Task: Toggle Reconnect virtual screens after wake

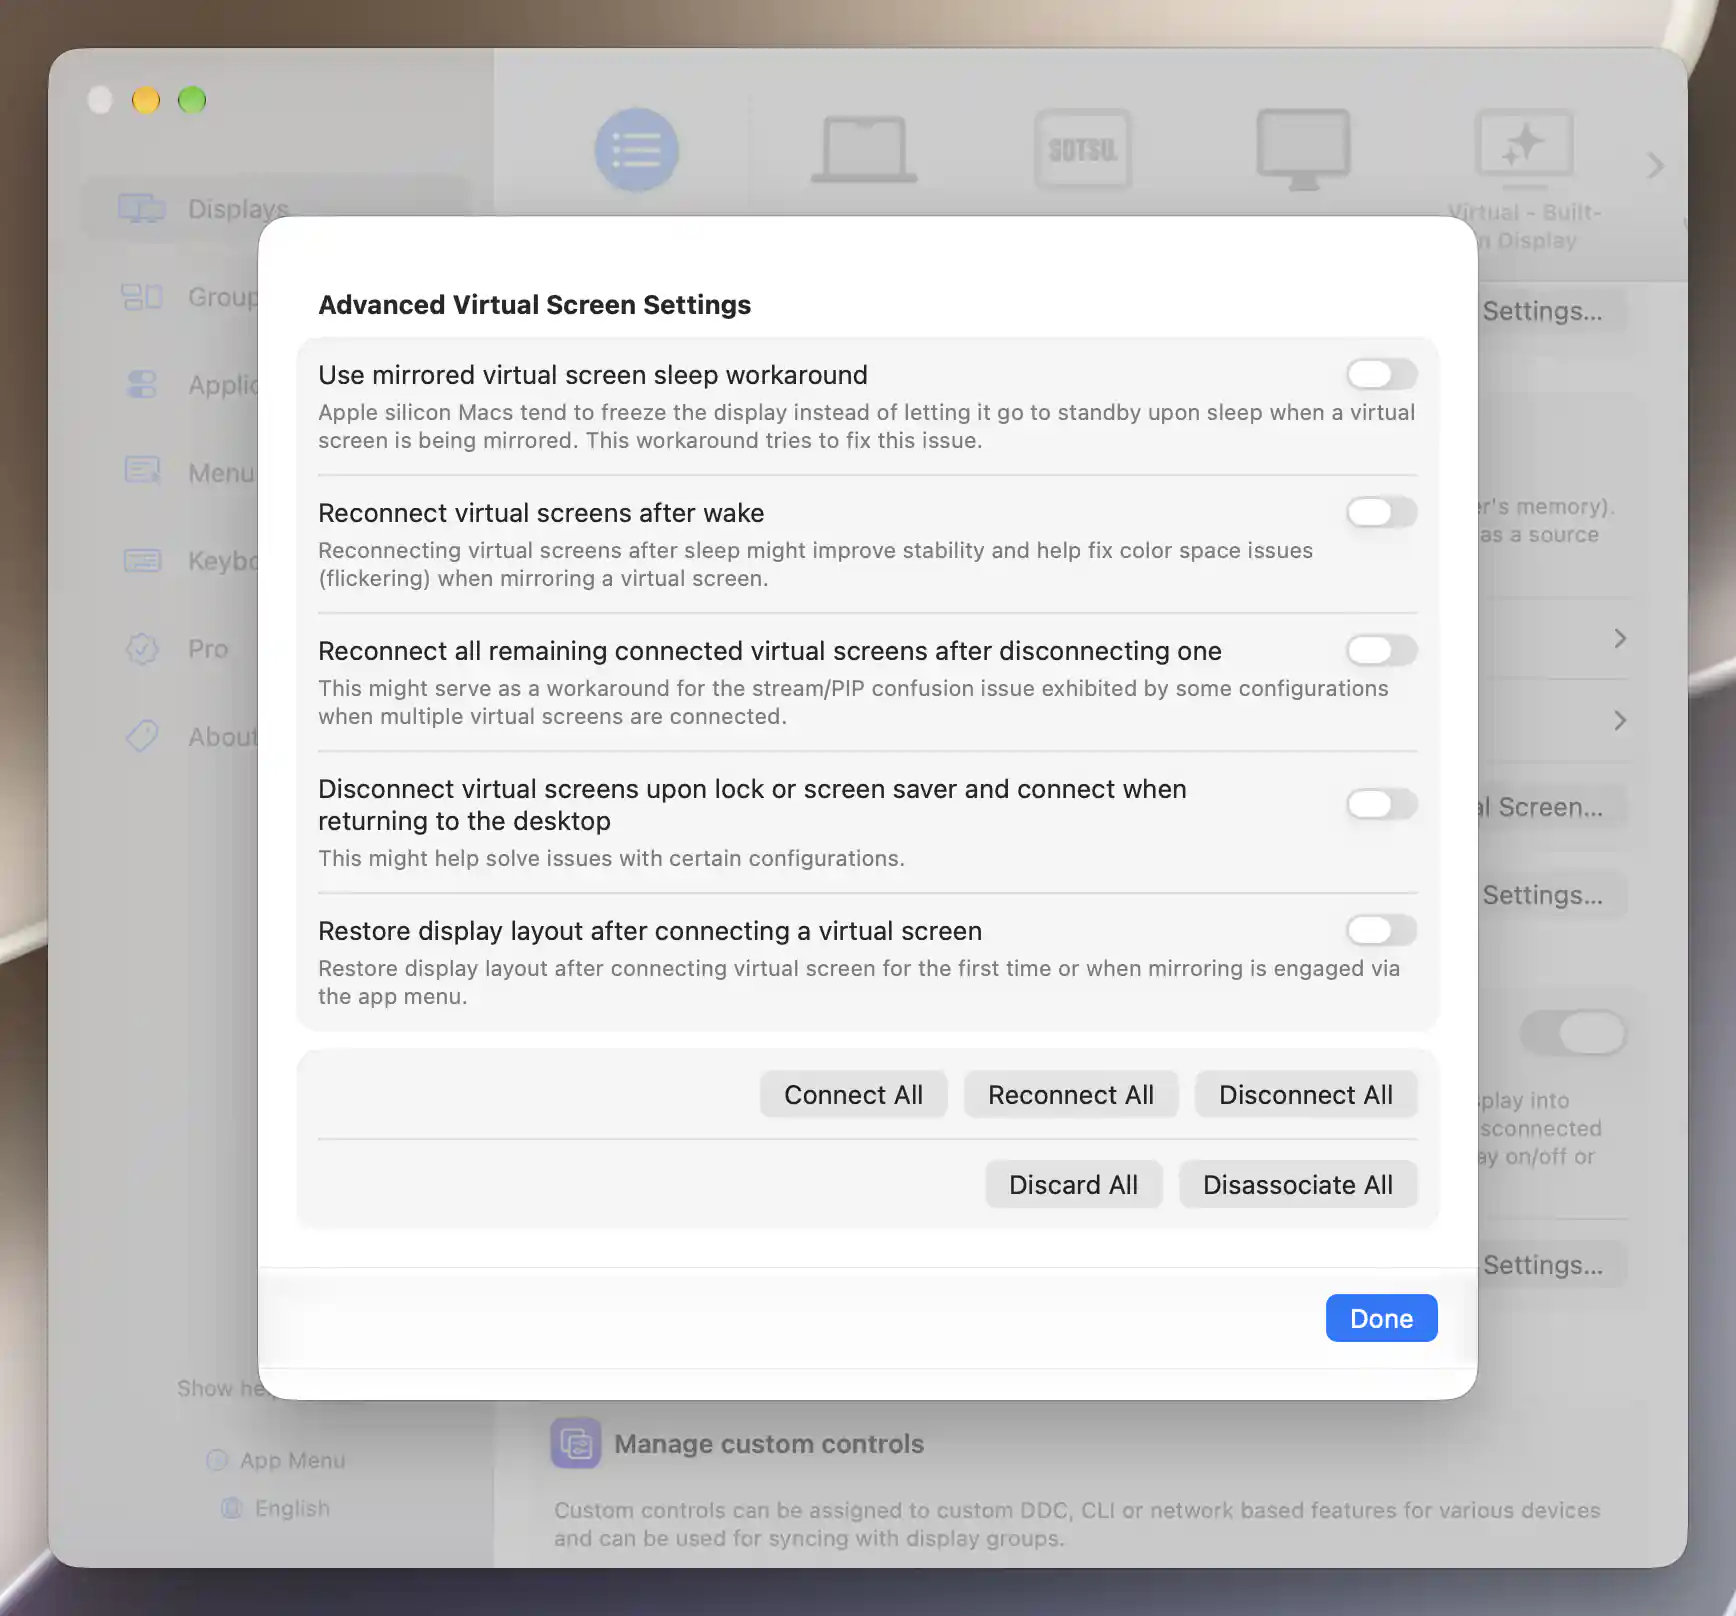Action: pyautogui.click(x=1381, y=512)
